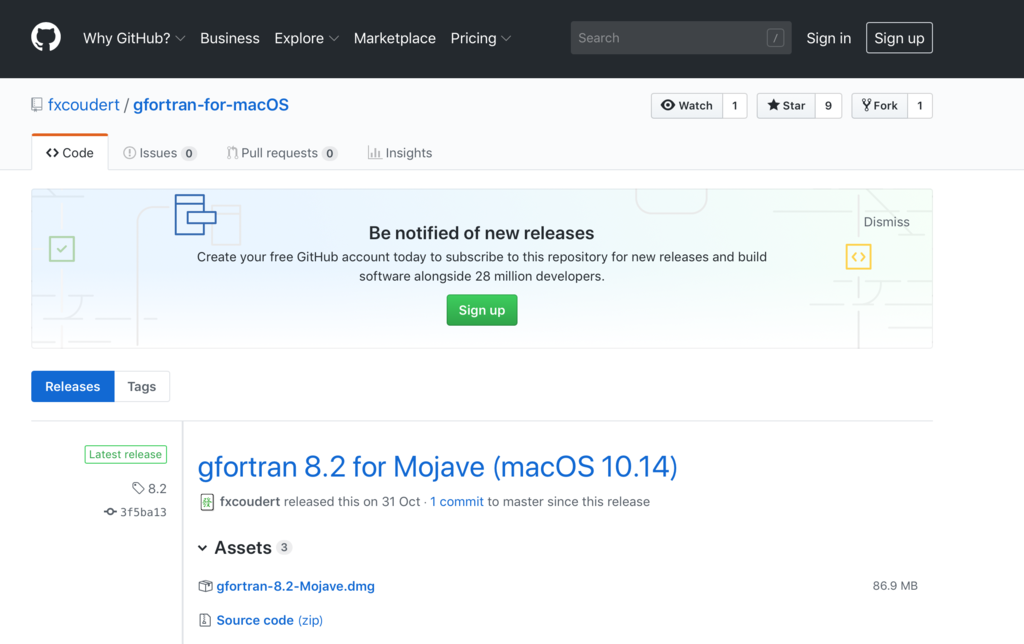Select the Tags tab button
Image resolution: width=1024 pixels, height=644 pixels.
click(142, 387)
